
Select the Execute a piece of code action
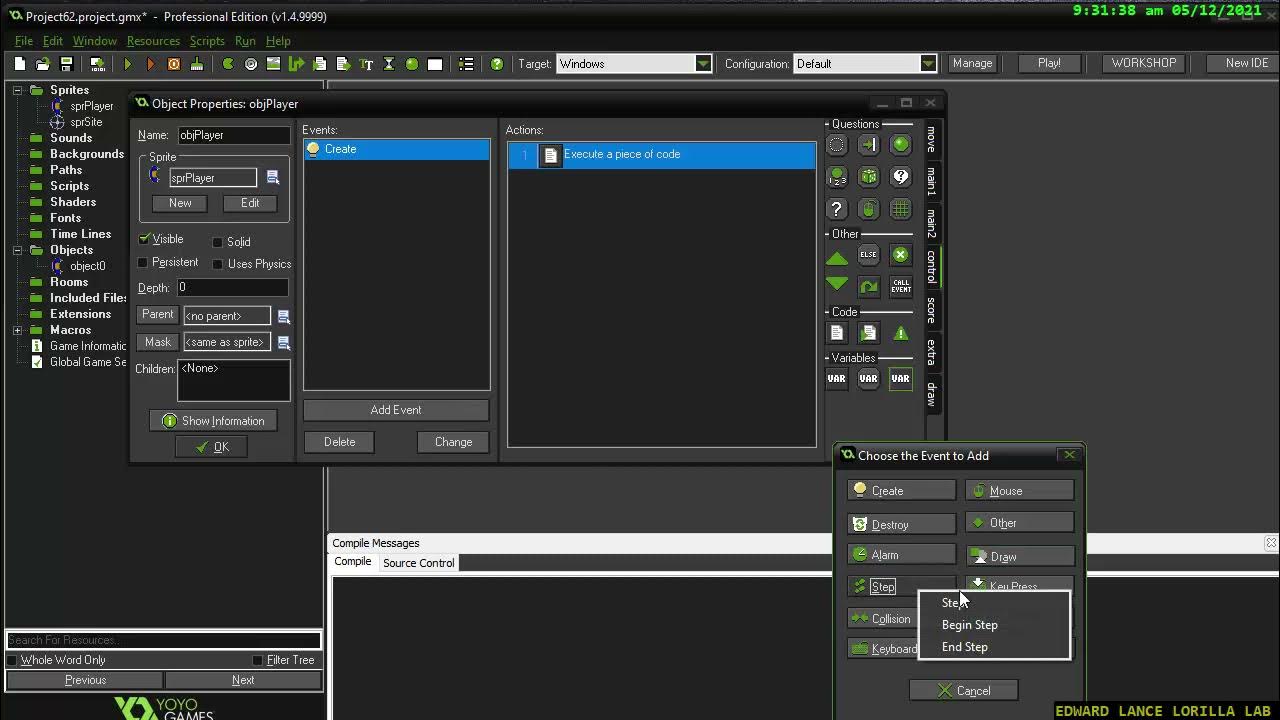click(662, 155)
